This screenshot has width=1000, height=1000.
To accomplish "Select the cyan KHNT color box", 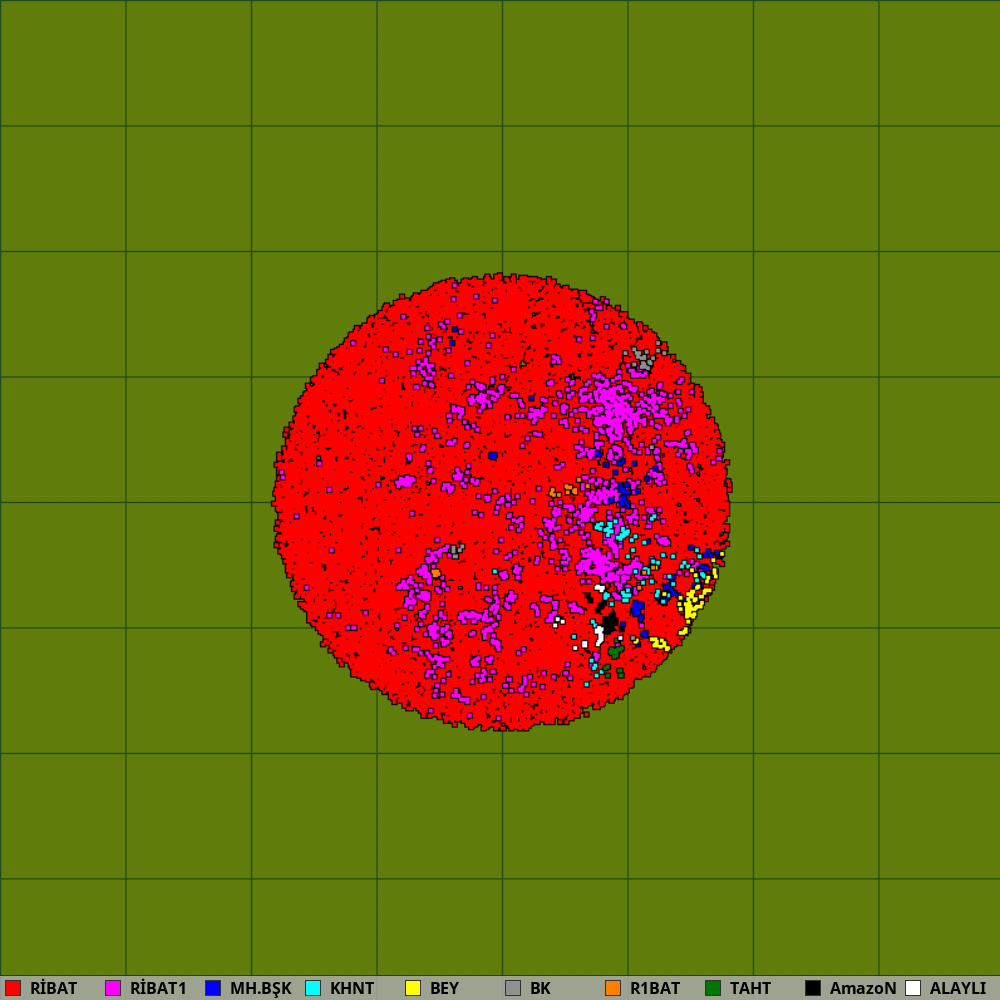I will [313, 988].
